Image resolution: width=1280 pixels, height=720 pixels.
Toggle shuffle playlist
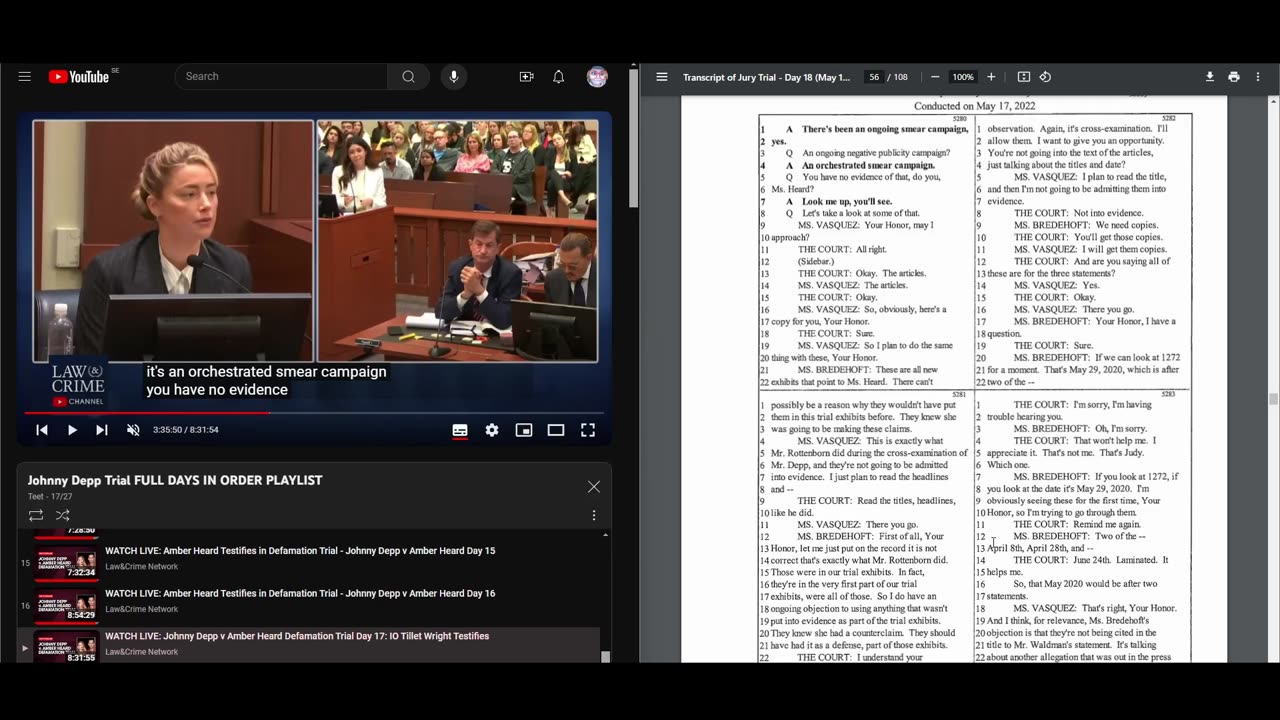click(62, 515)
